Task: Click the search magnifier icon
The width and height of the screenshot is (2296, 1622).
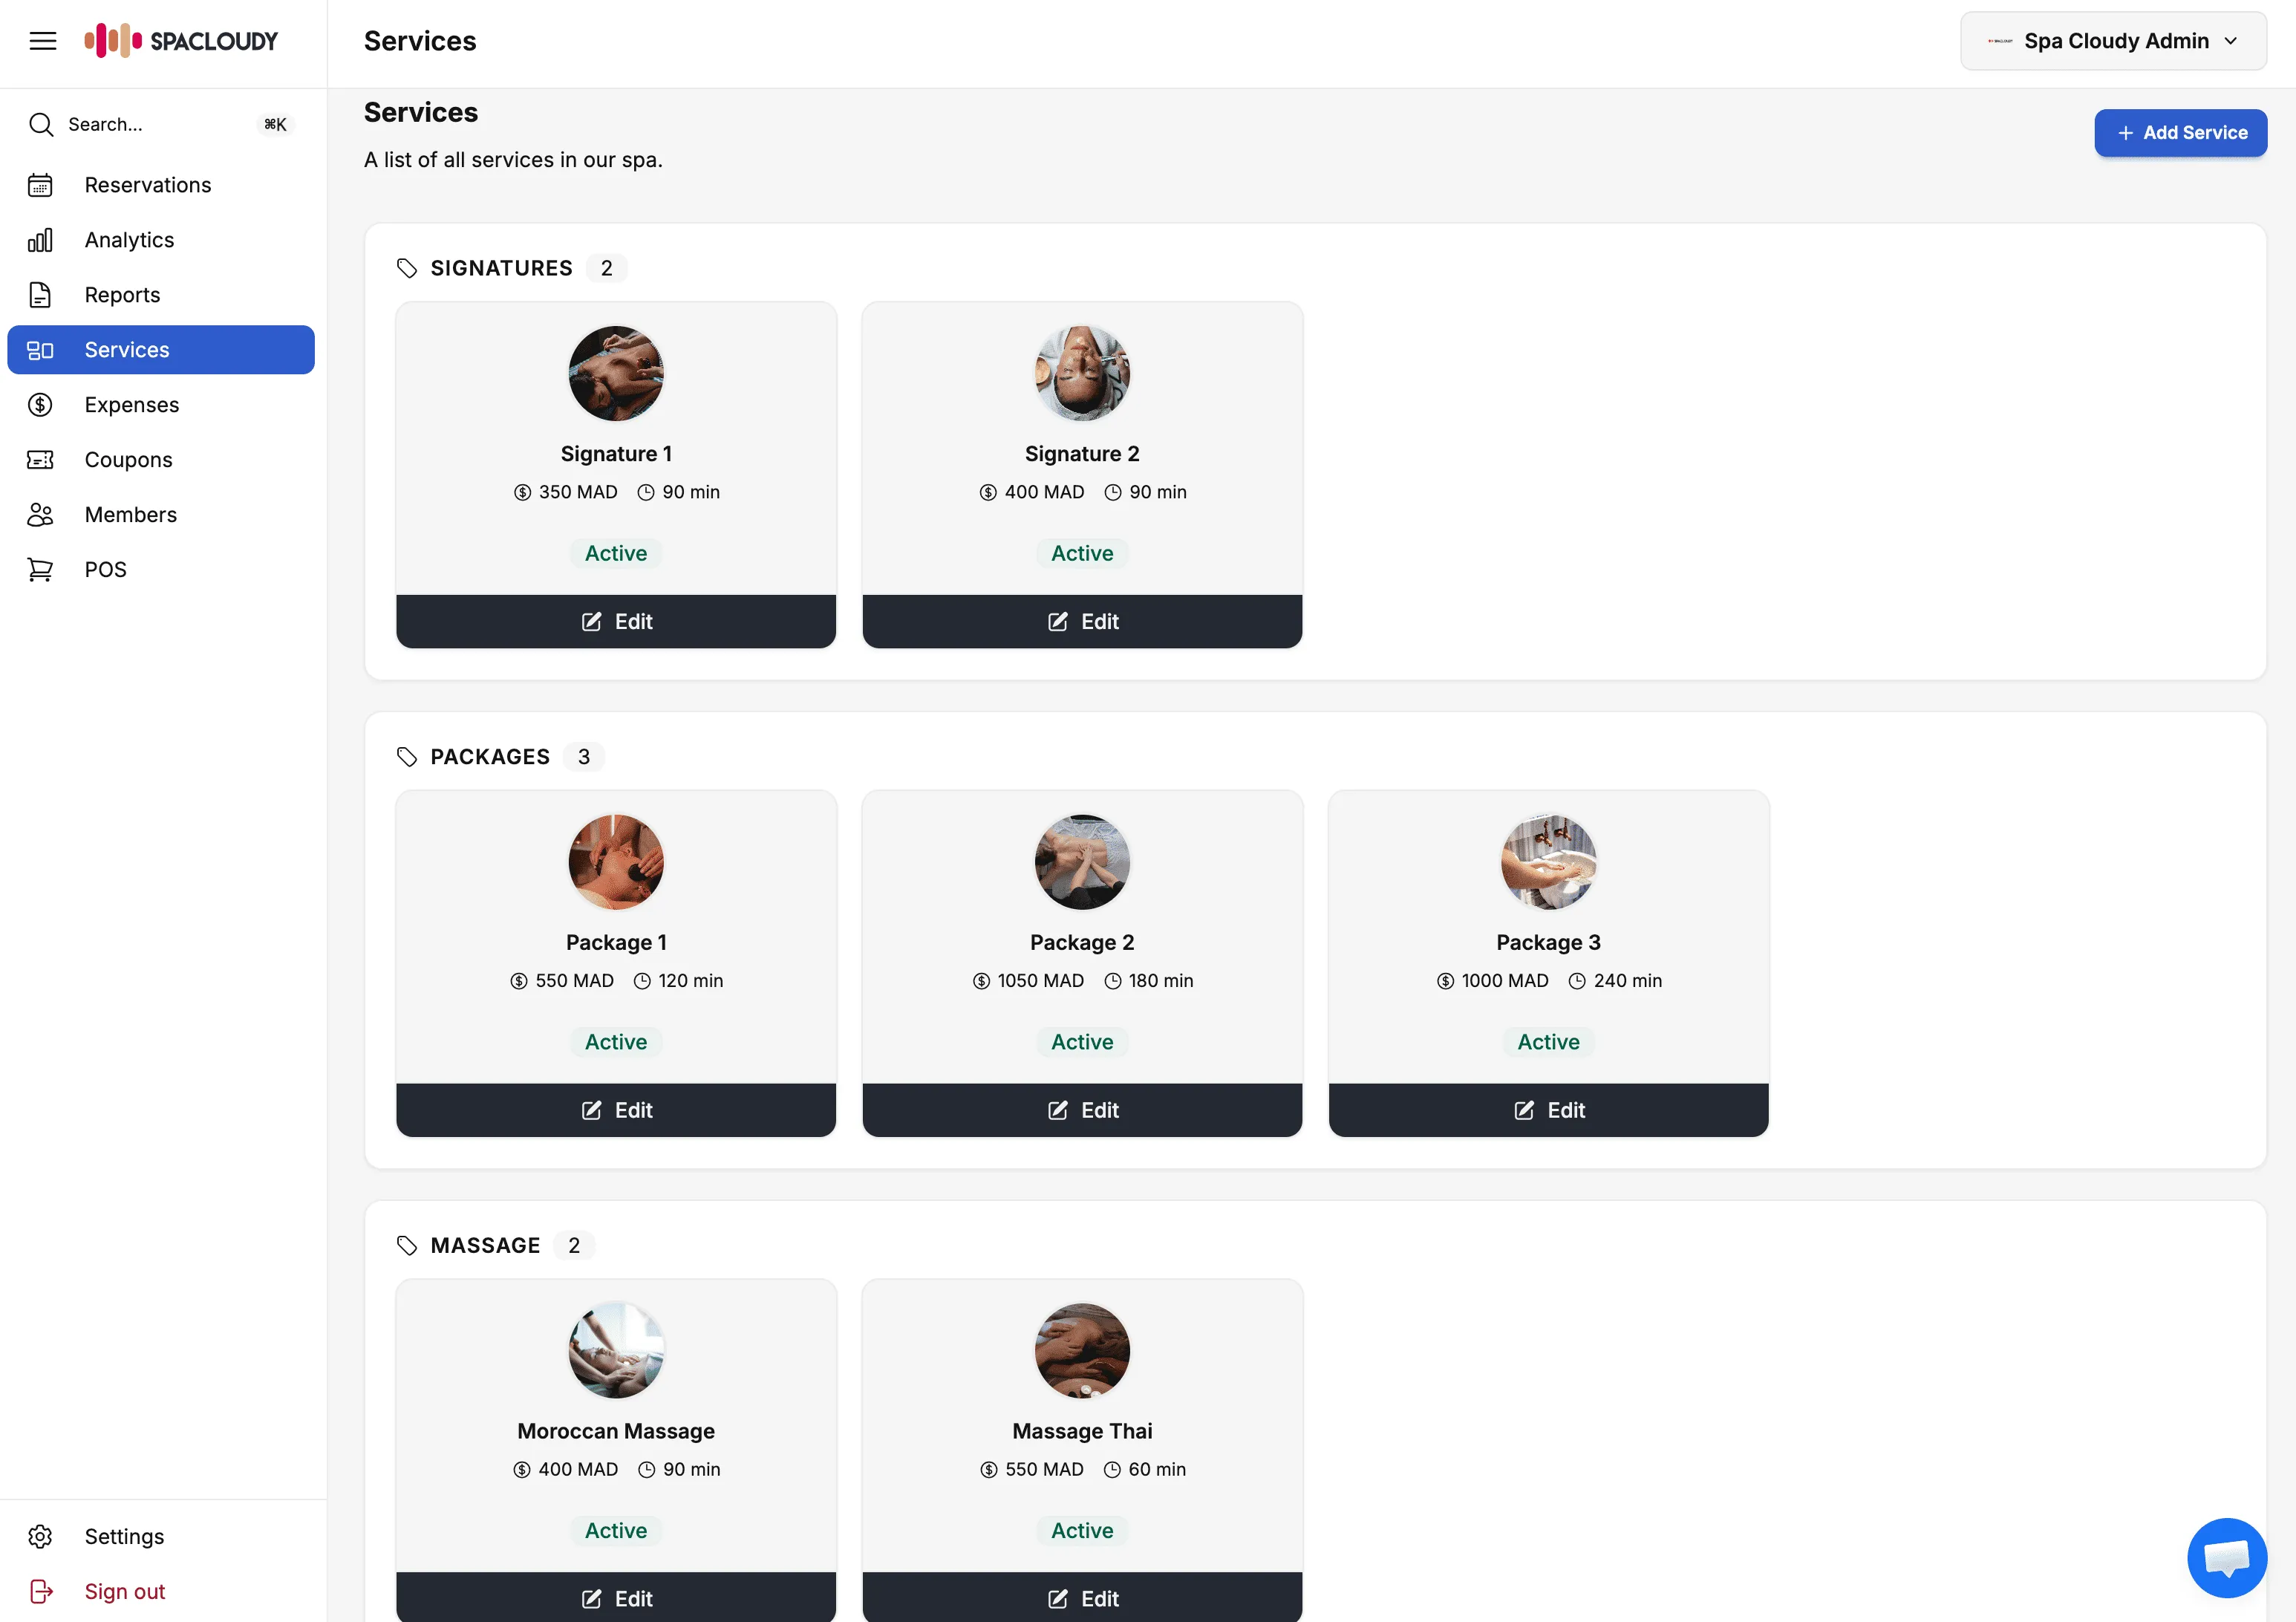Action: pyautogui.click(x=41, y=124)
